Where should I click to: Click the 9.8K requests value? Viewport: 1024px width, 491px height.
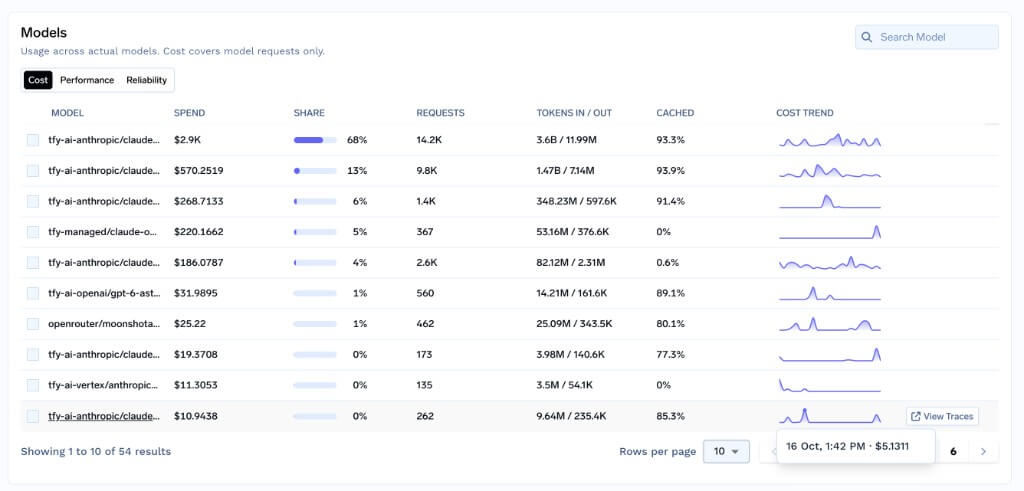[x=426, y=170]
